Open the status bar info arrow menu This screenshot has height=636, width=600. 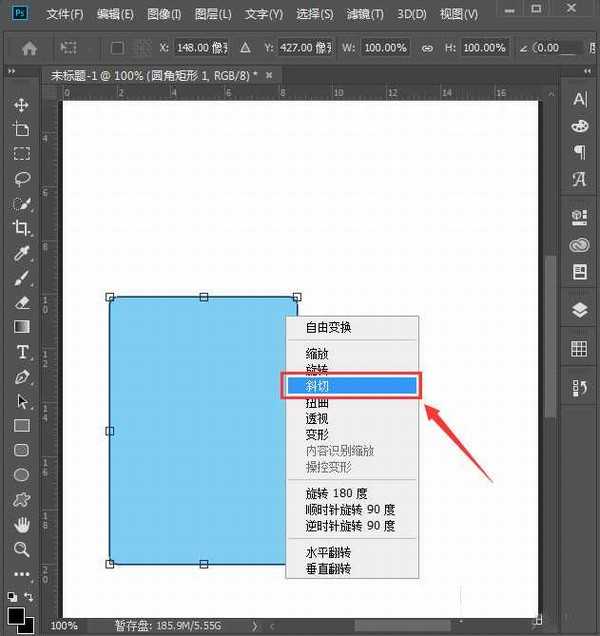[254, 625]
